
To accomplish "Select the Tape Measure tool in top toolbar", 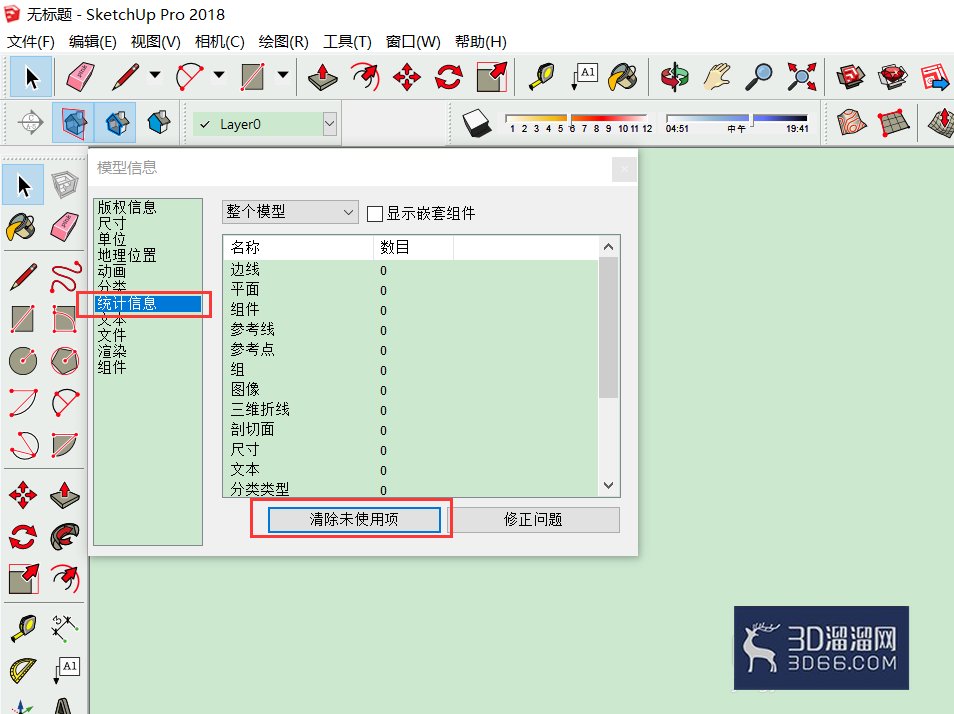I will click(541, 77).
